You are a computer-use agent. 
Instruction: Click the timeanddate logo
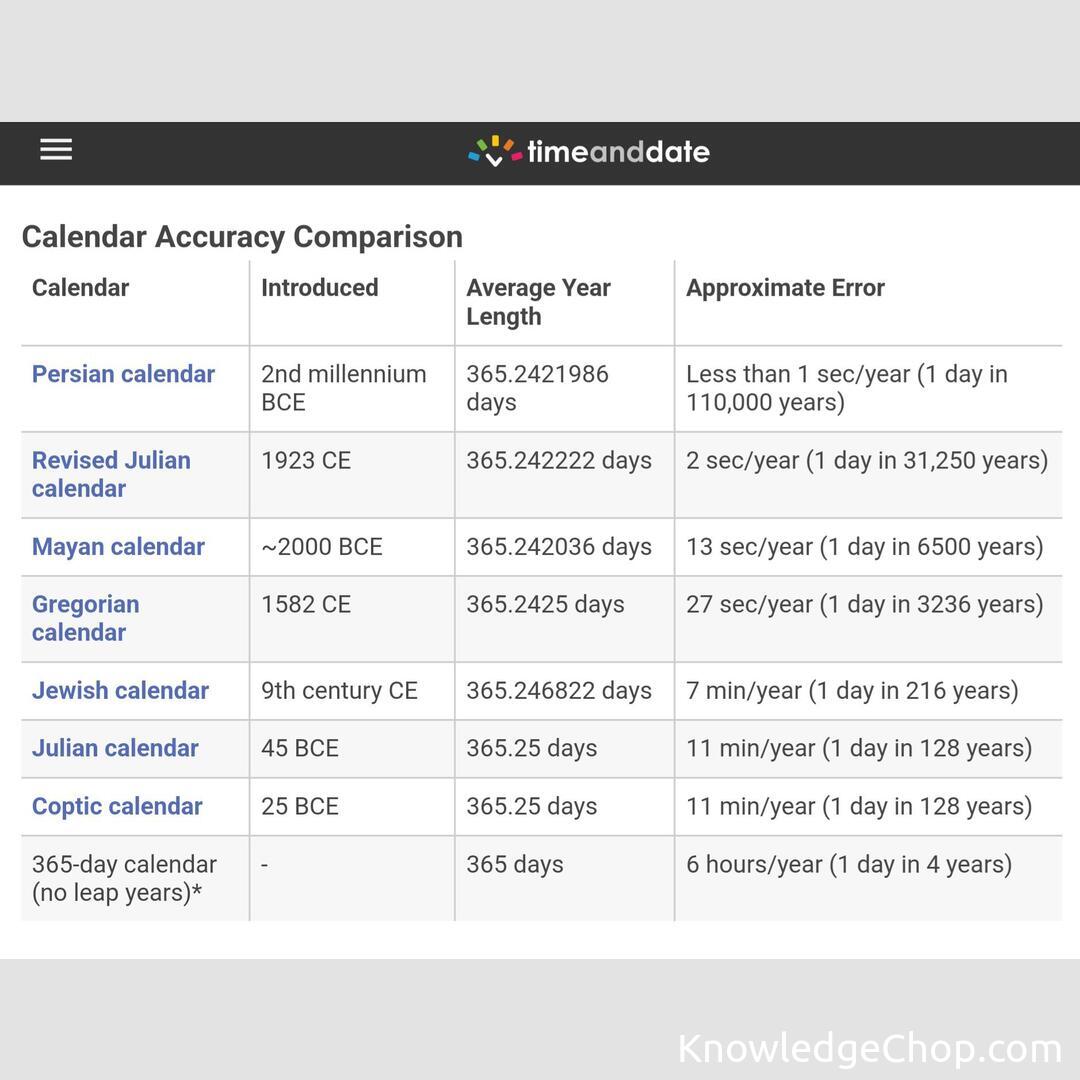[x=589, y=152]
